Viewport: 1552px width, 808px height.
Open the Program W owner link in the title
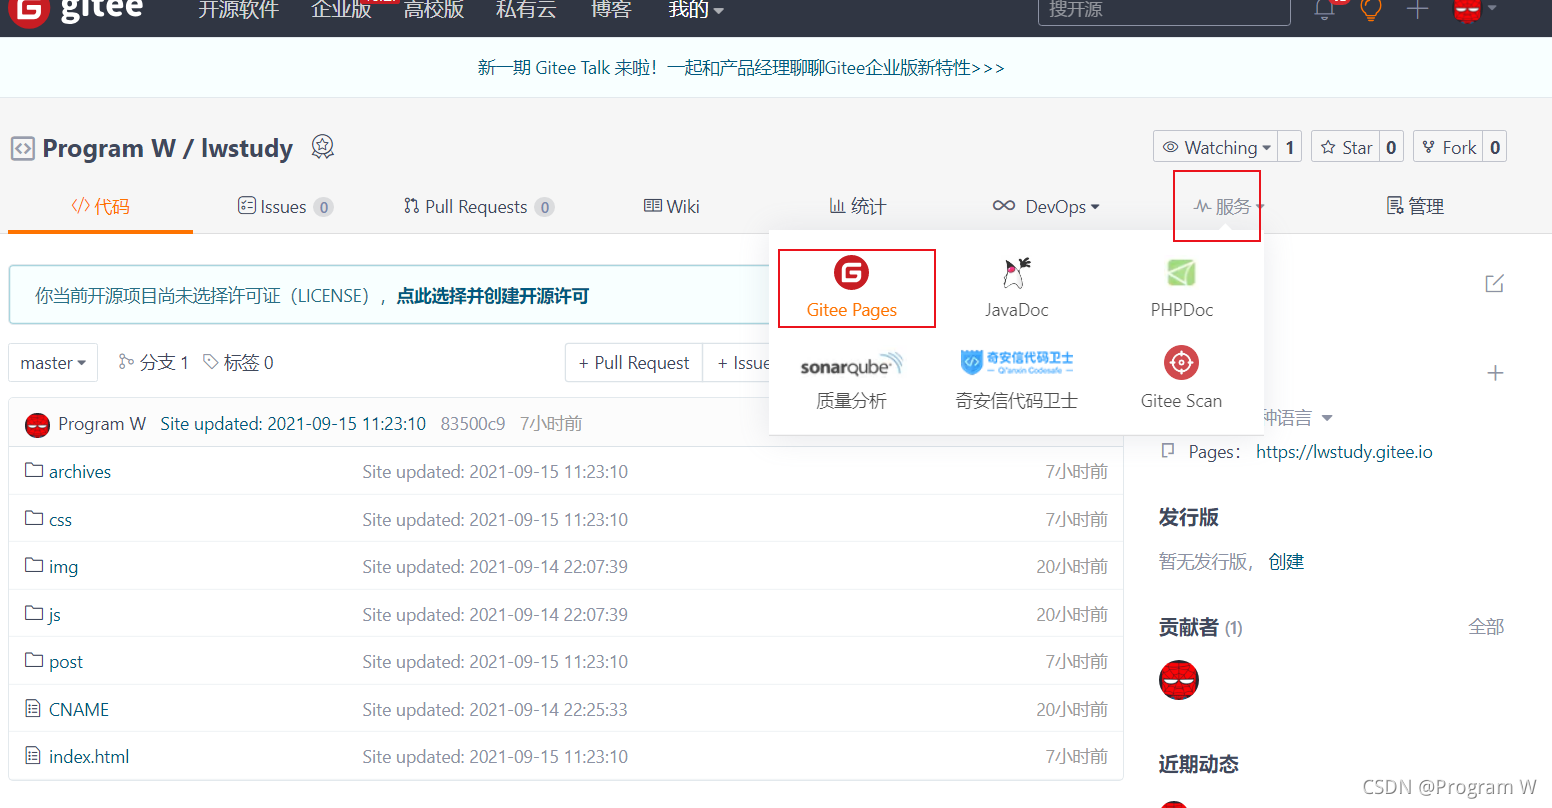click(109, 148)
